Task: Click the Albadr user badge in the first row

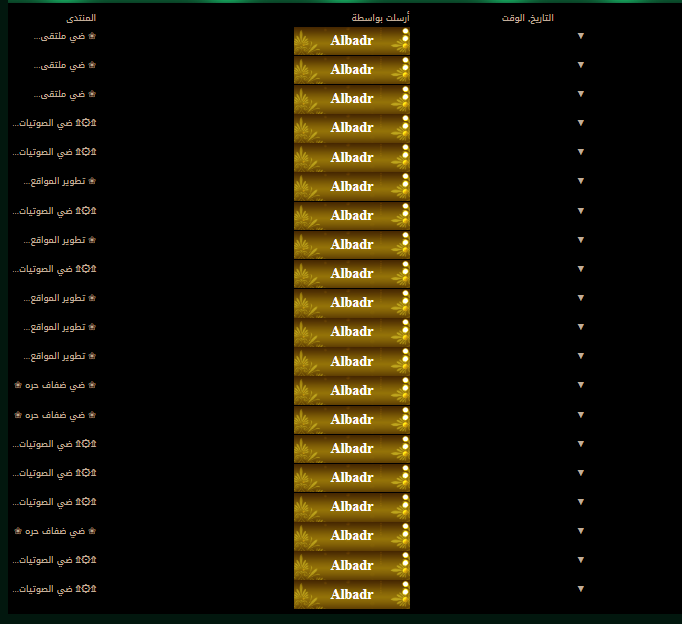Action: click(x=351, y=41)
